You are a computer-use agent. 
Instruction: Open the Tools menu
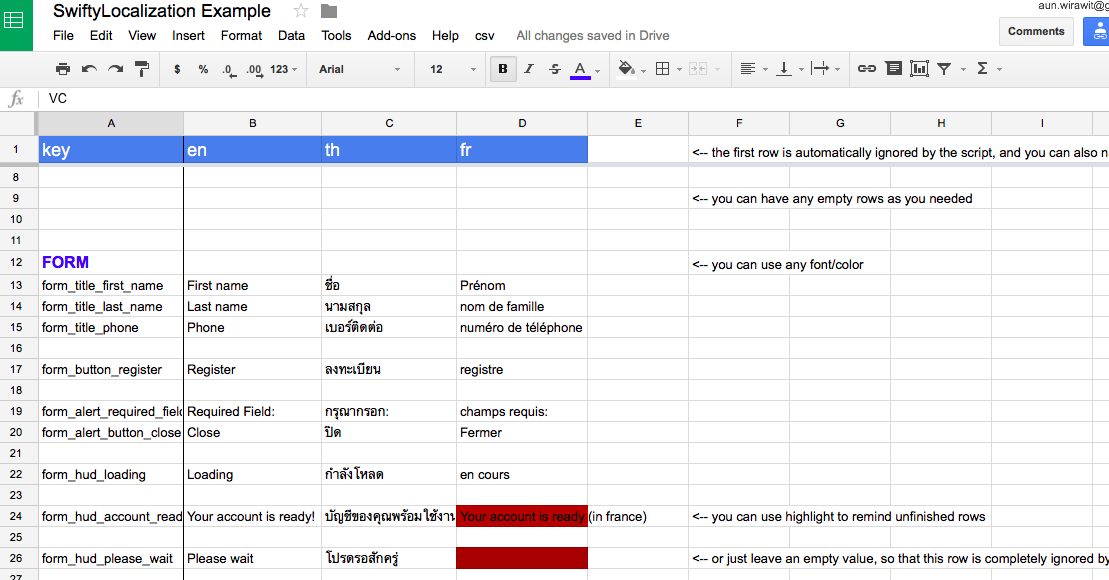(x=336, y=35)
